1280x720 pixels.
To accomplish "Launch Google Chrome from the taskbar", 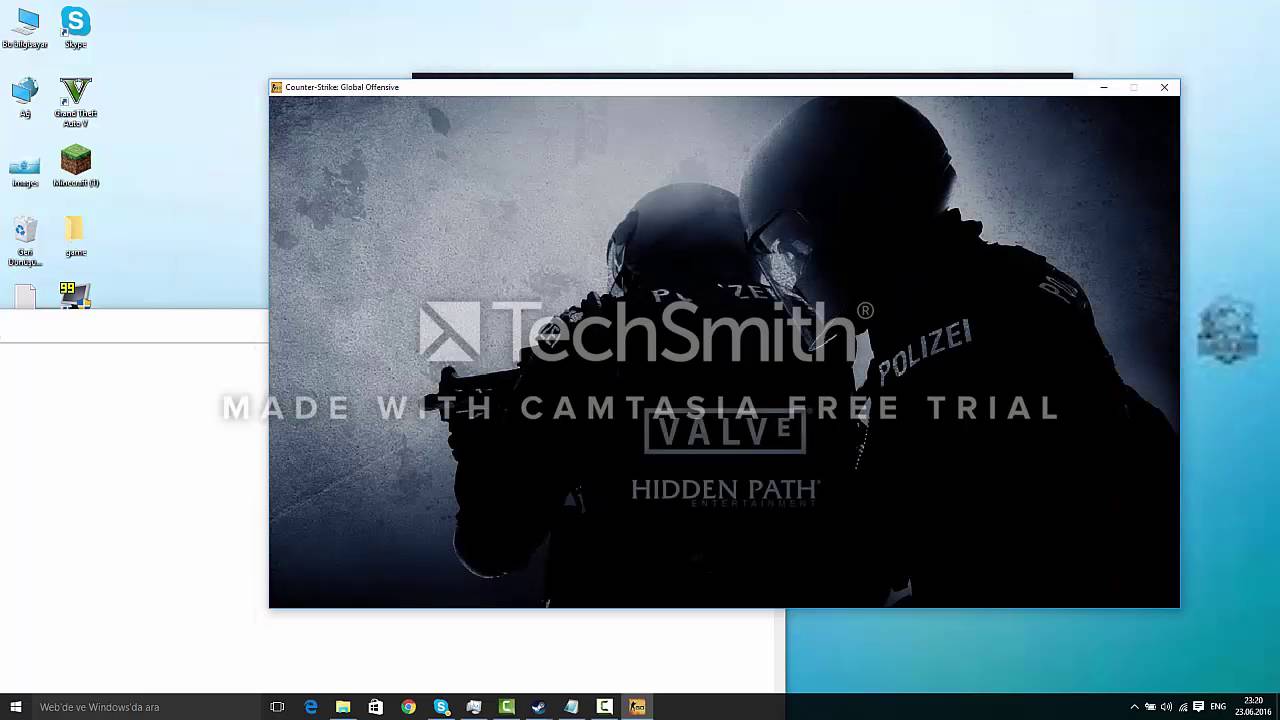I will click(x=408, y=707).
